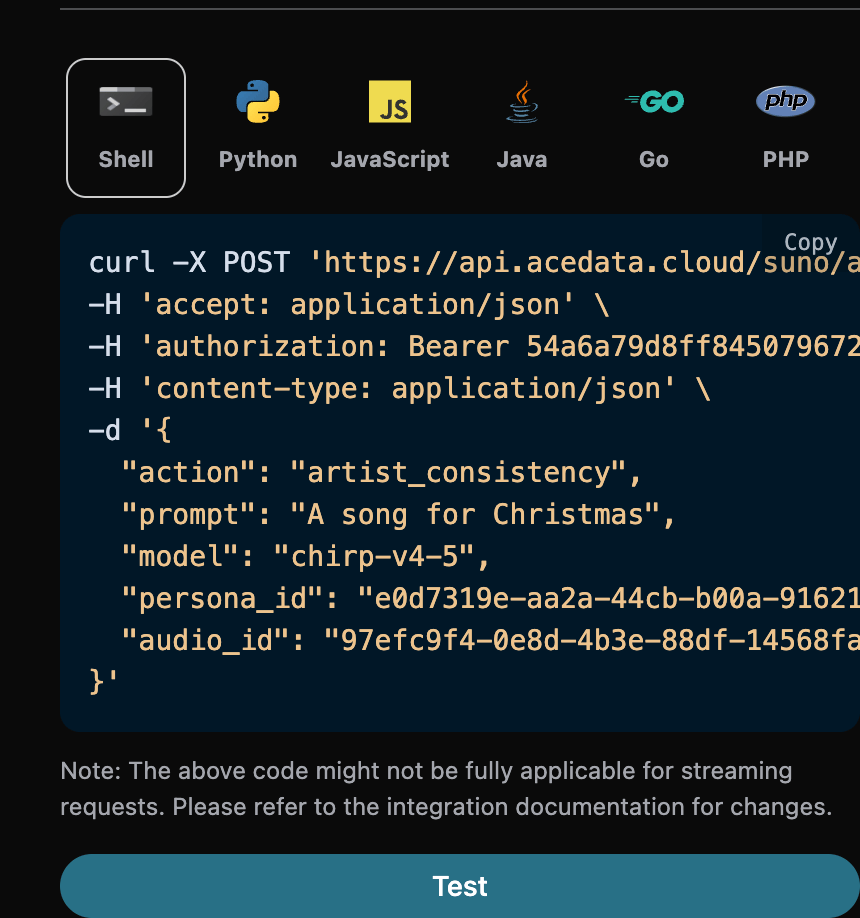
Task: Run the request with Test button
Action: point(460,886)
